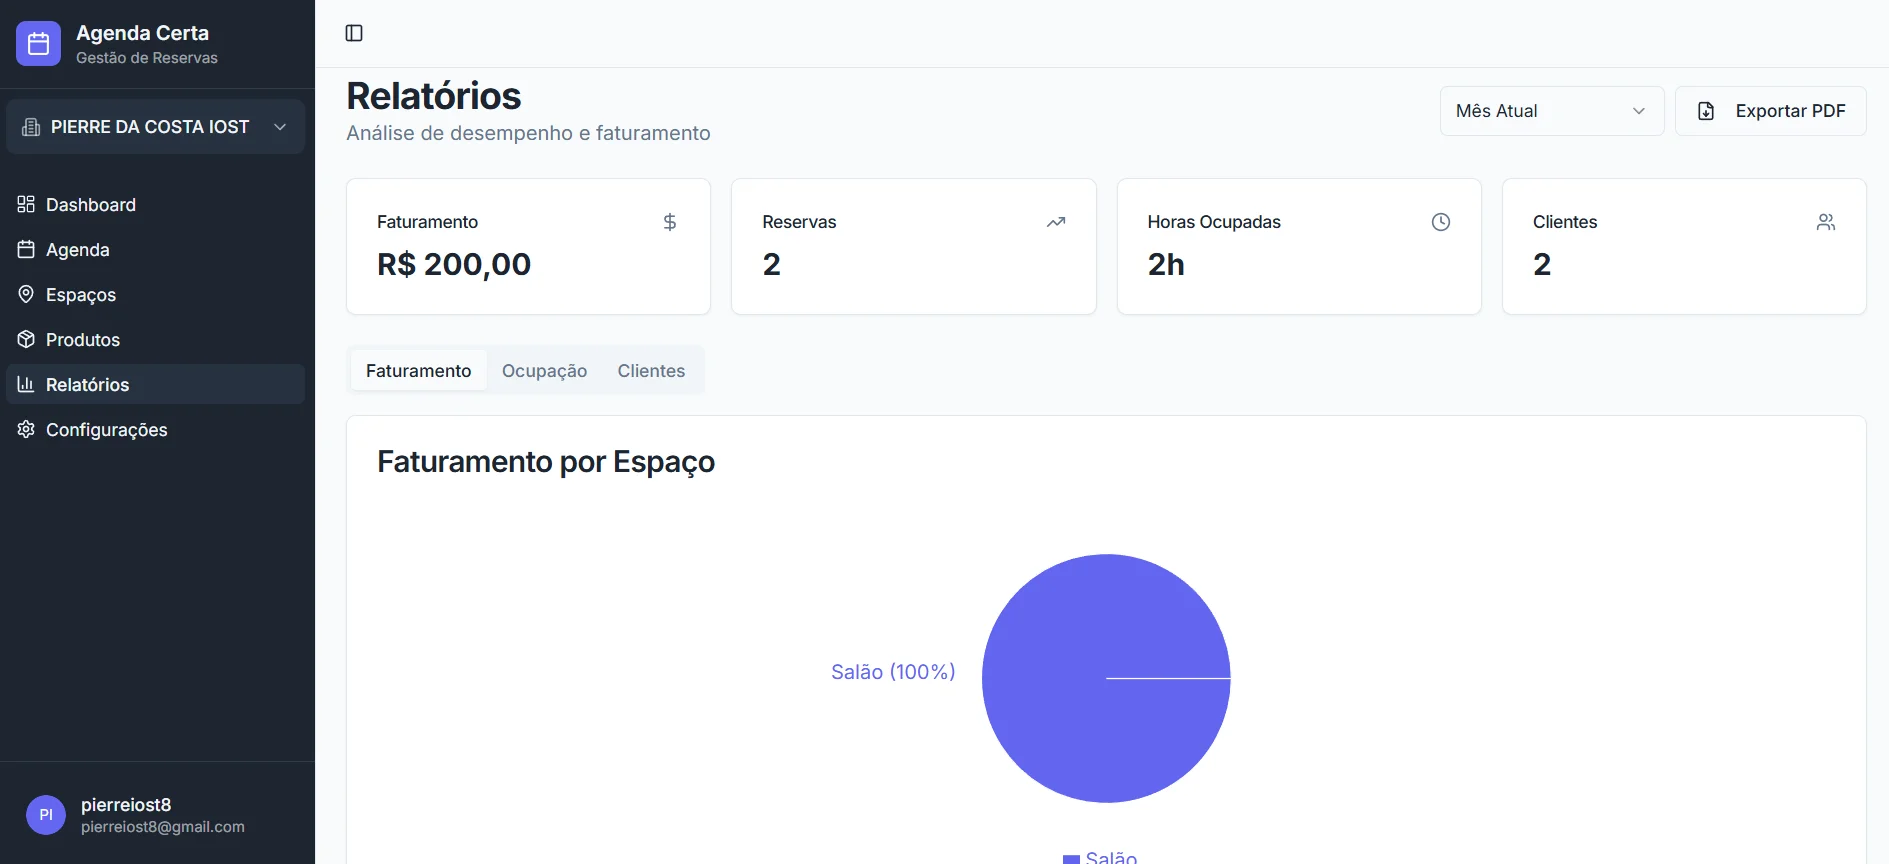Image resolution: width=1889 pixels, height=864 pixels.
Task: Switch to the Clientes tab
Action: (x=651, y=371)
